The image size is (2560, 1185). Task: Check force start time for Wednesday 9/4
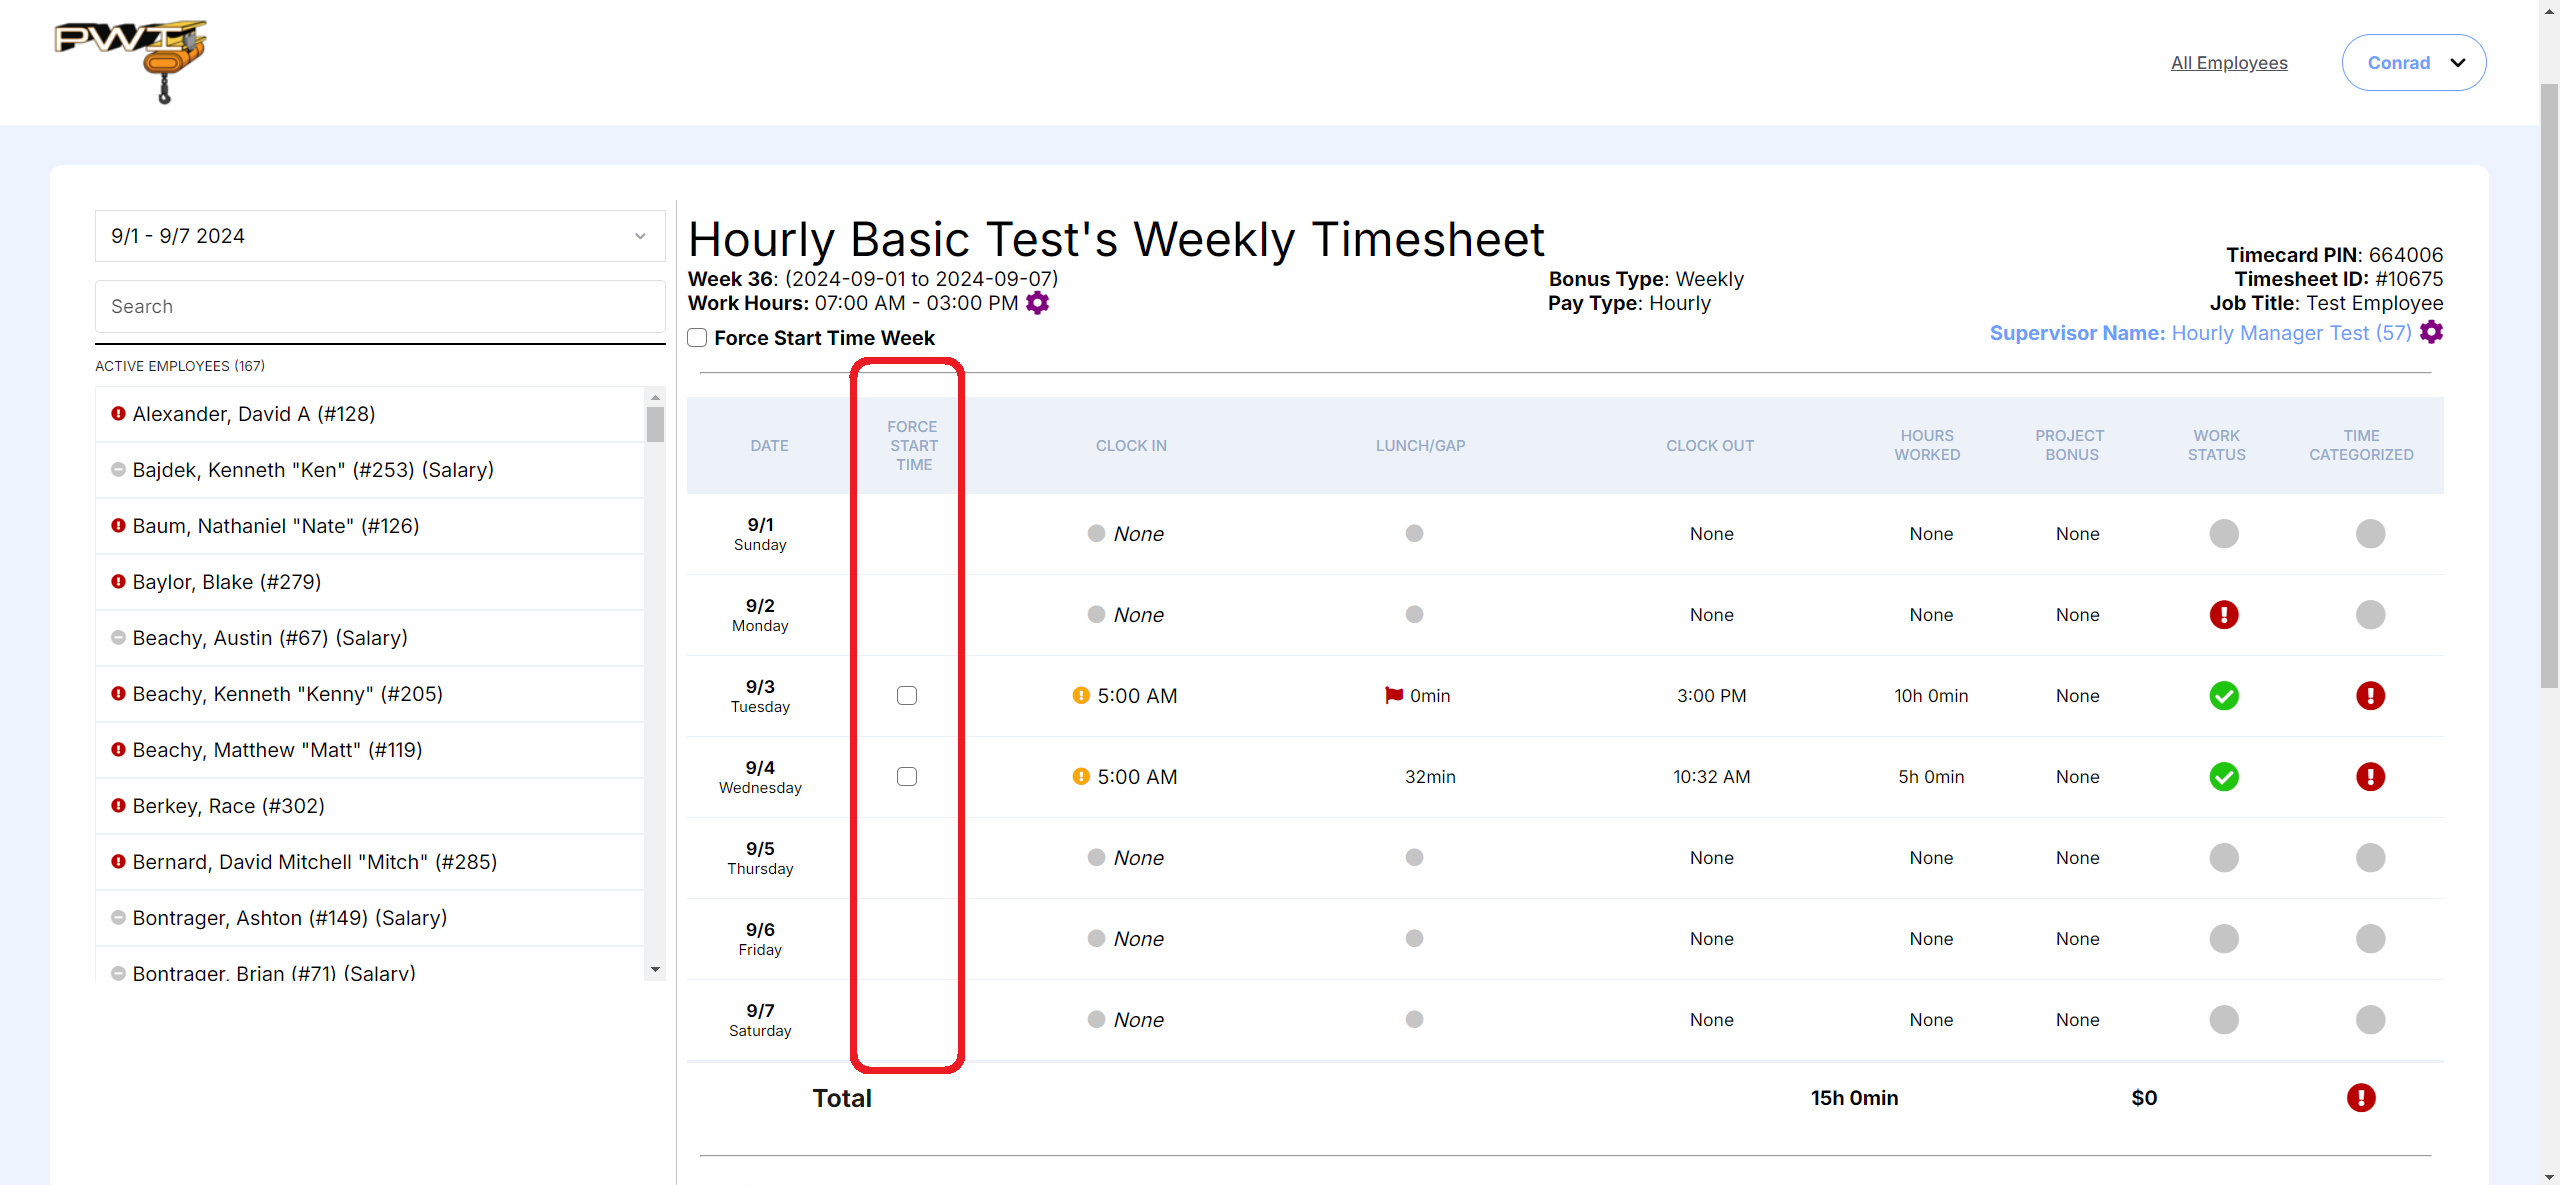pyautogui.click(x=907, y=777)
